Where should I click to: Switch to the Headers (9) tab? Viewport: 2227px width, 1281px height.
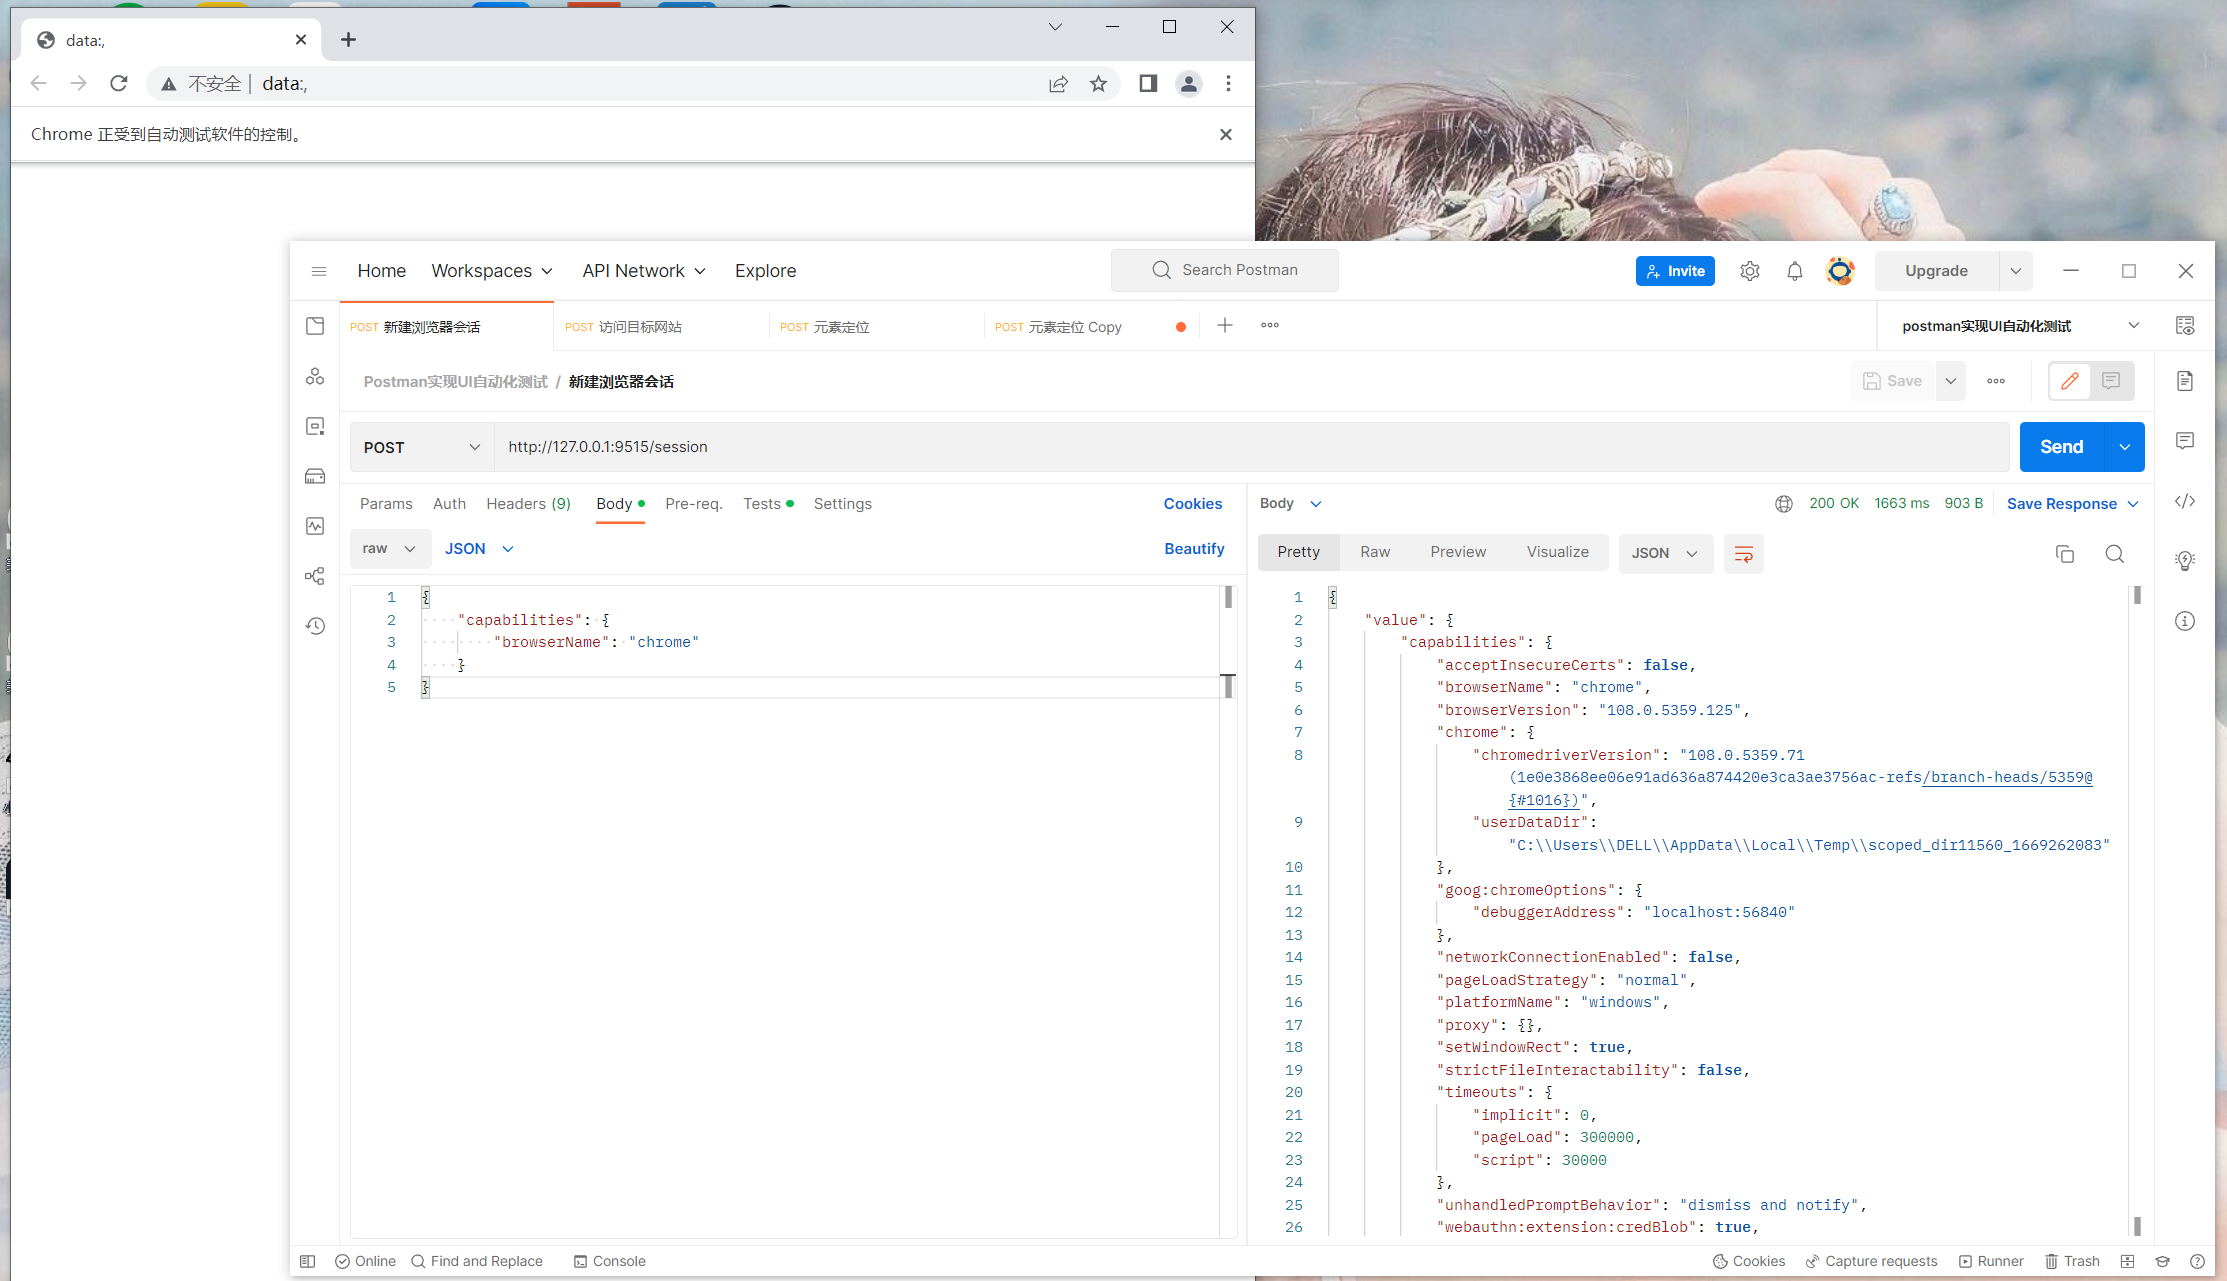tap(528, 504)
